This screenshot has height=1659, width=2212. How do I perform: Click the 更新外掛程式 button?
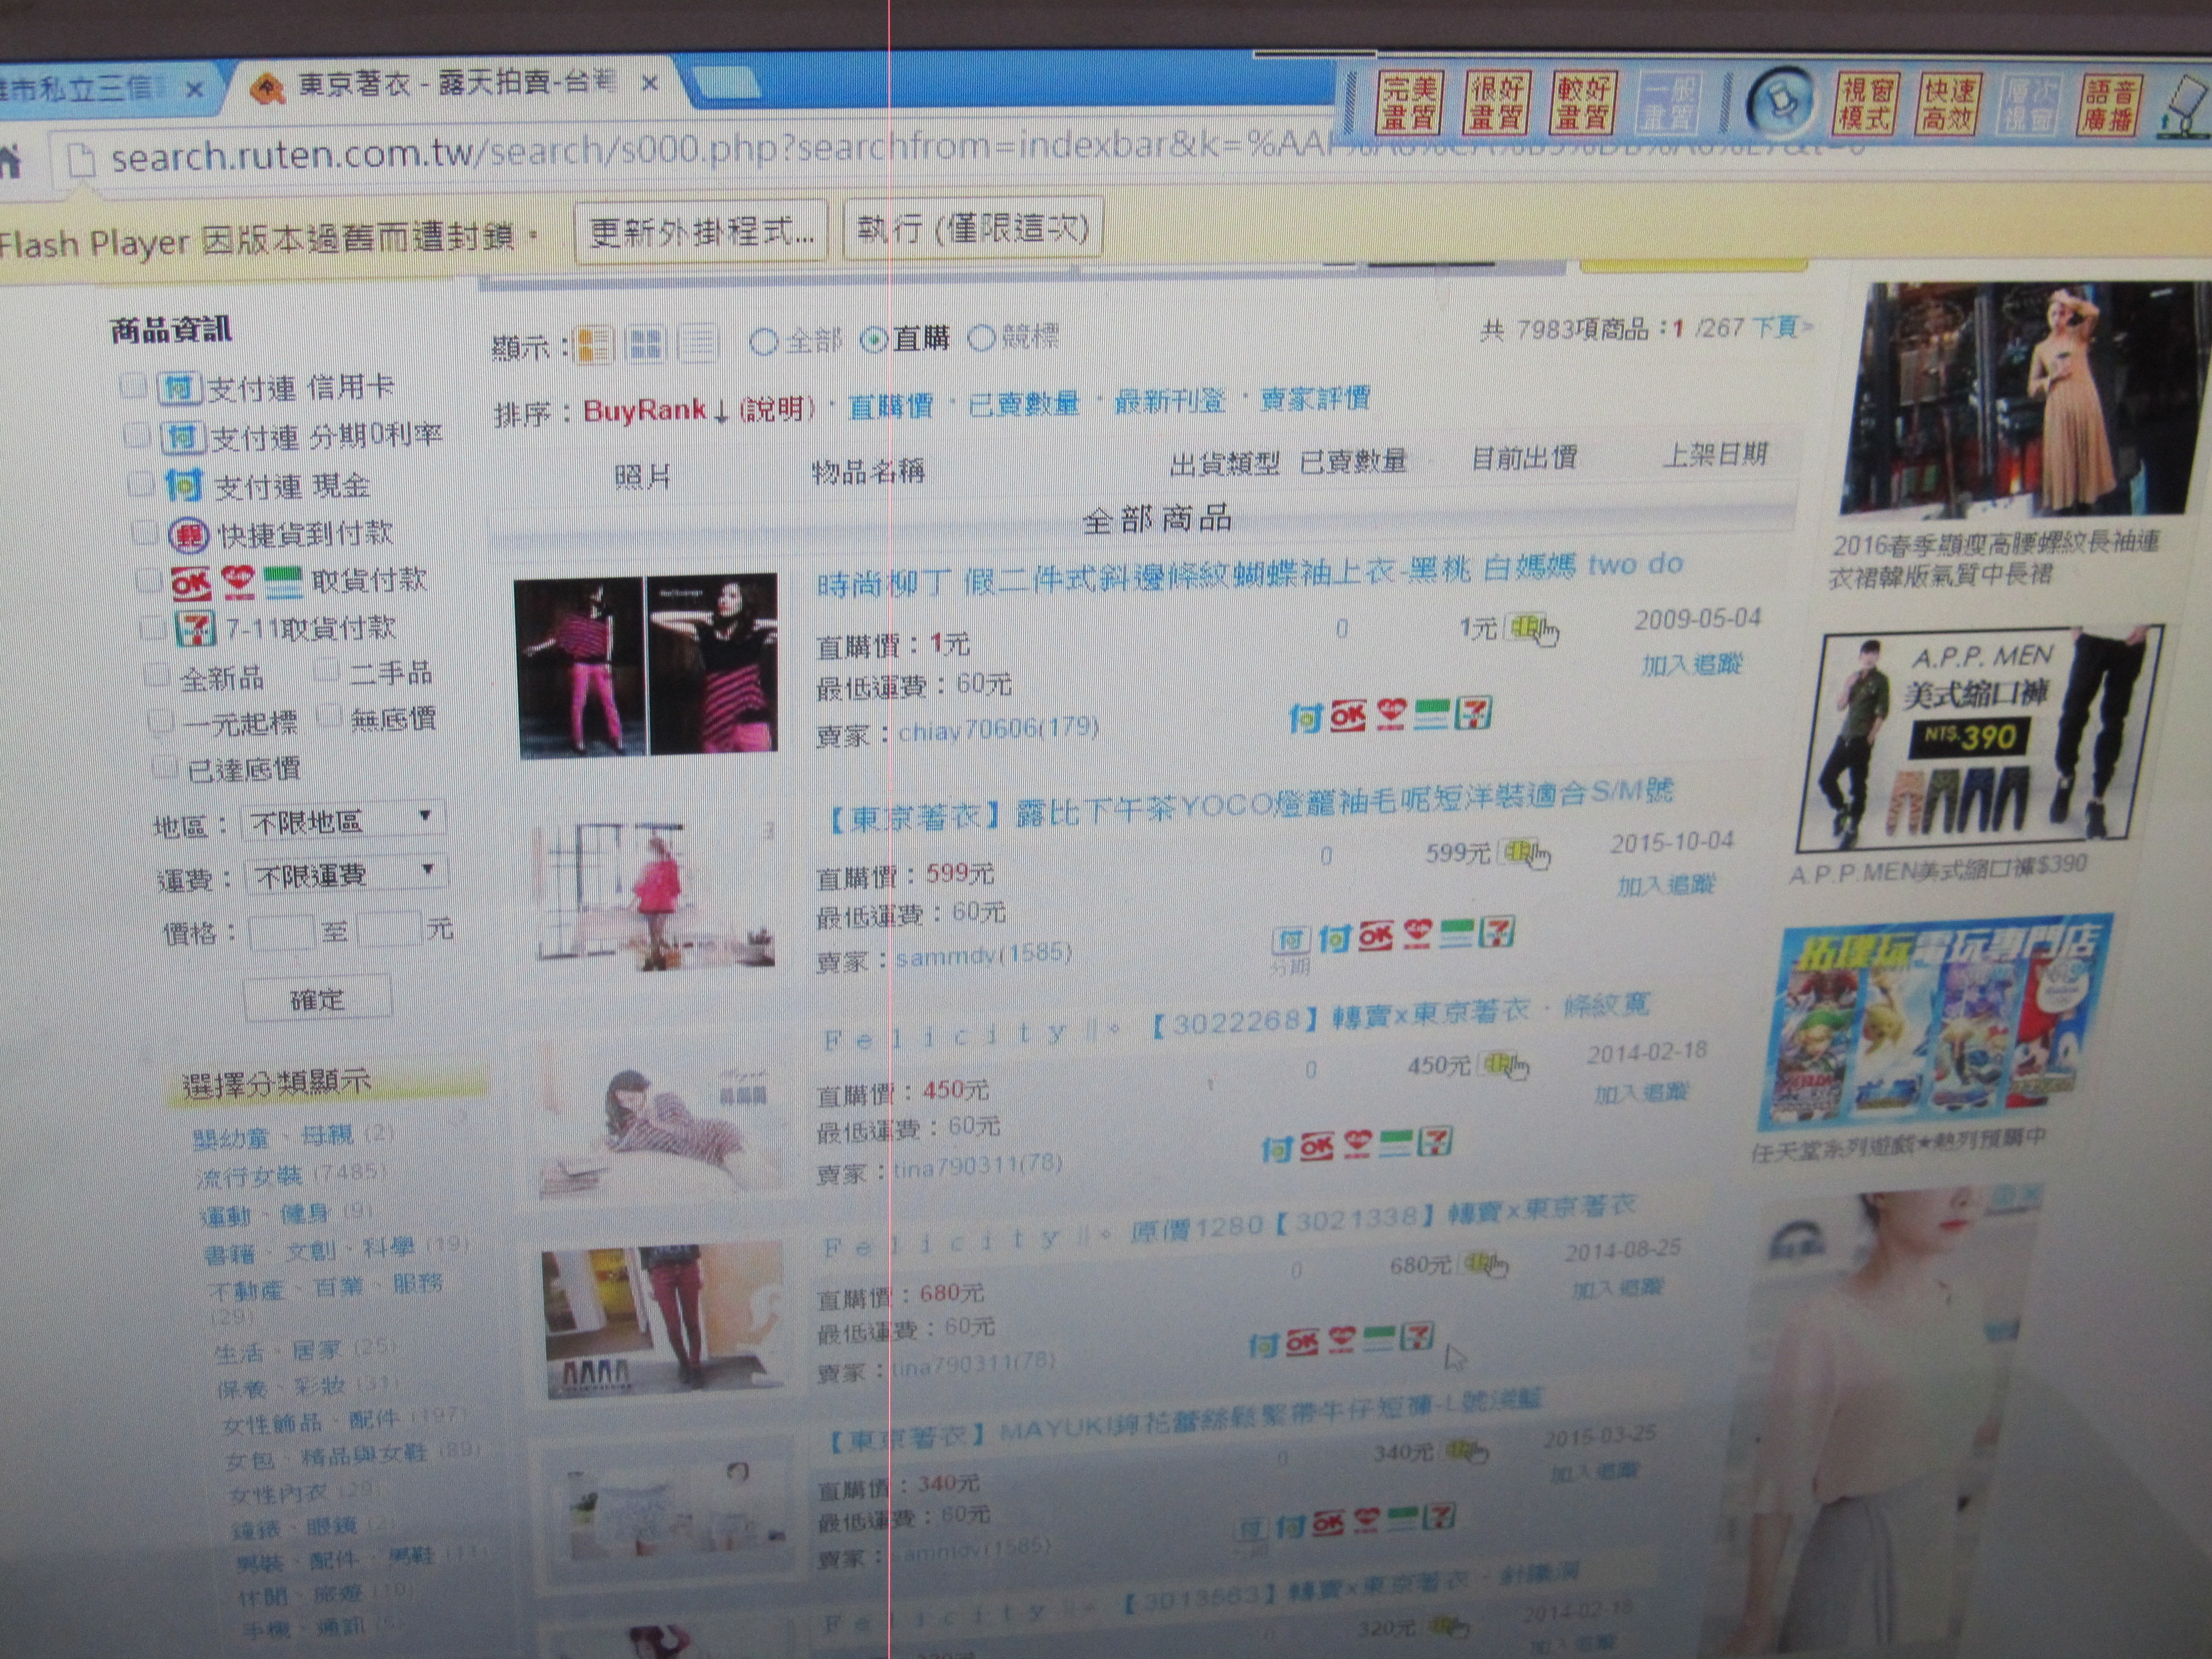[701, 232]
